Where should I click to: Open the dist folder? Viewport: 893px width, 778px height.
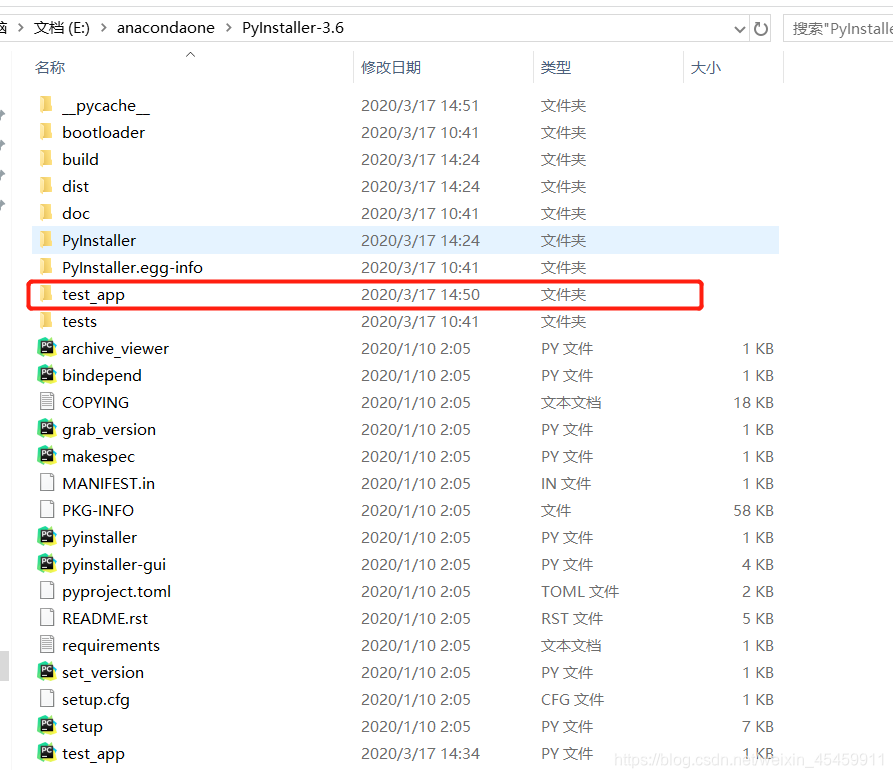pyautogui.click(x=75, y=186)
